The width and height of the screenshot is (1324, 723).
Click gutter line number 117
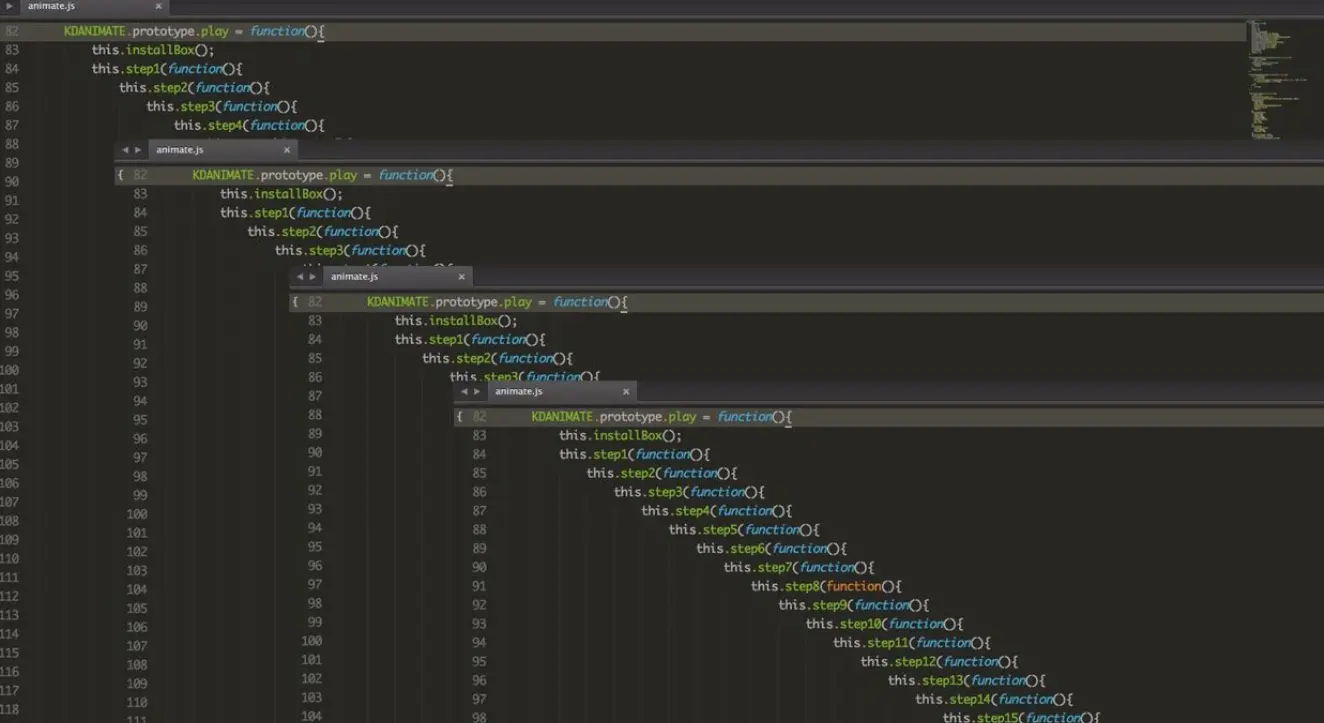pos(10,690)
